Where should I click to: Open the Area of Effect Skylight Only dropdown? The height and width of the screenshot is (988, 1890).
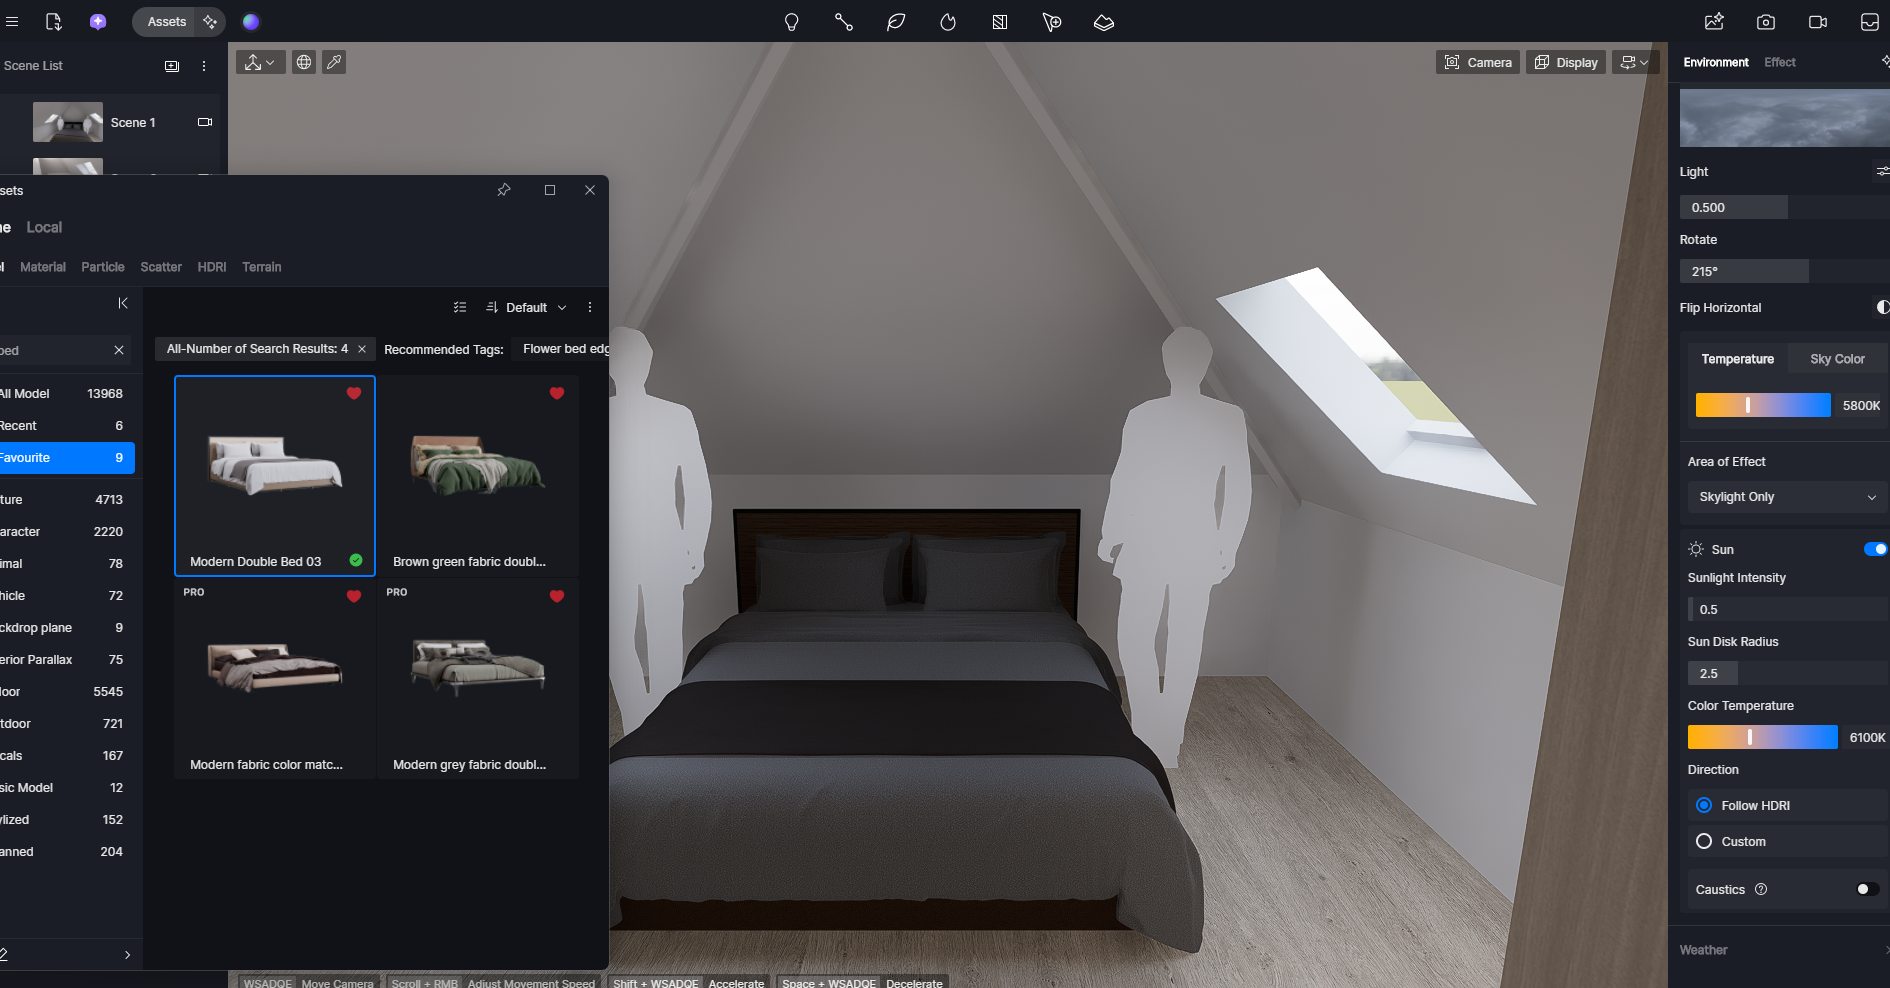point(1786,497)
